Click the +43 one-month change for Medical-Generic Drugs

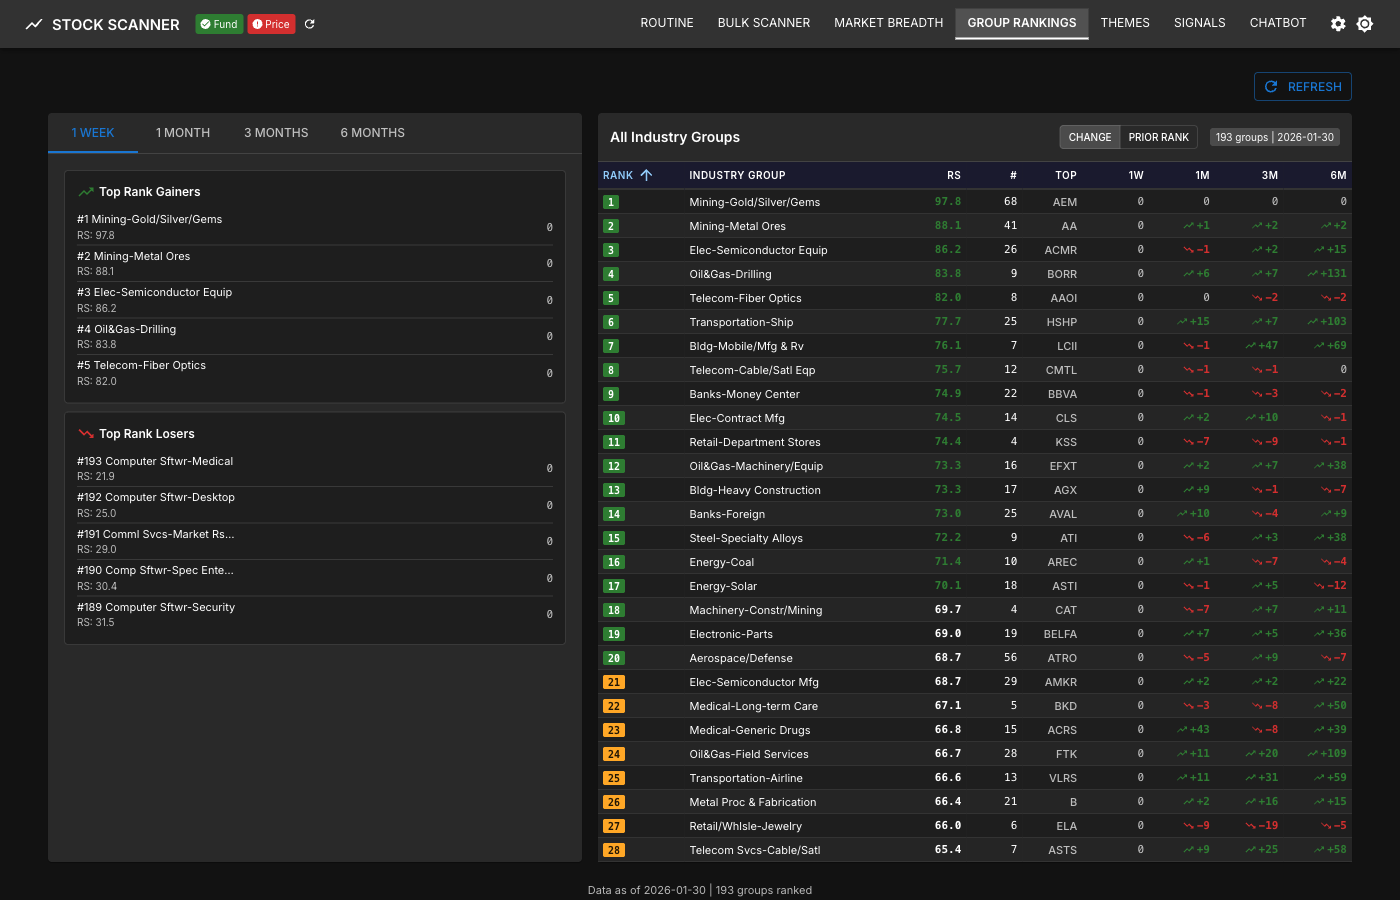tap(1193, 730)
